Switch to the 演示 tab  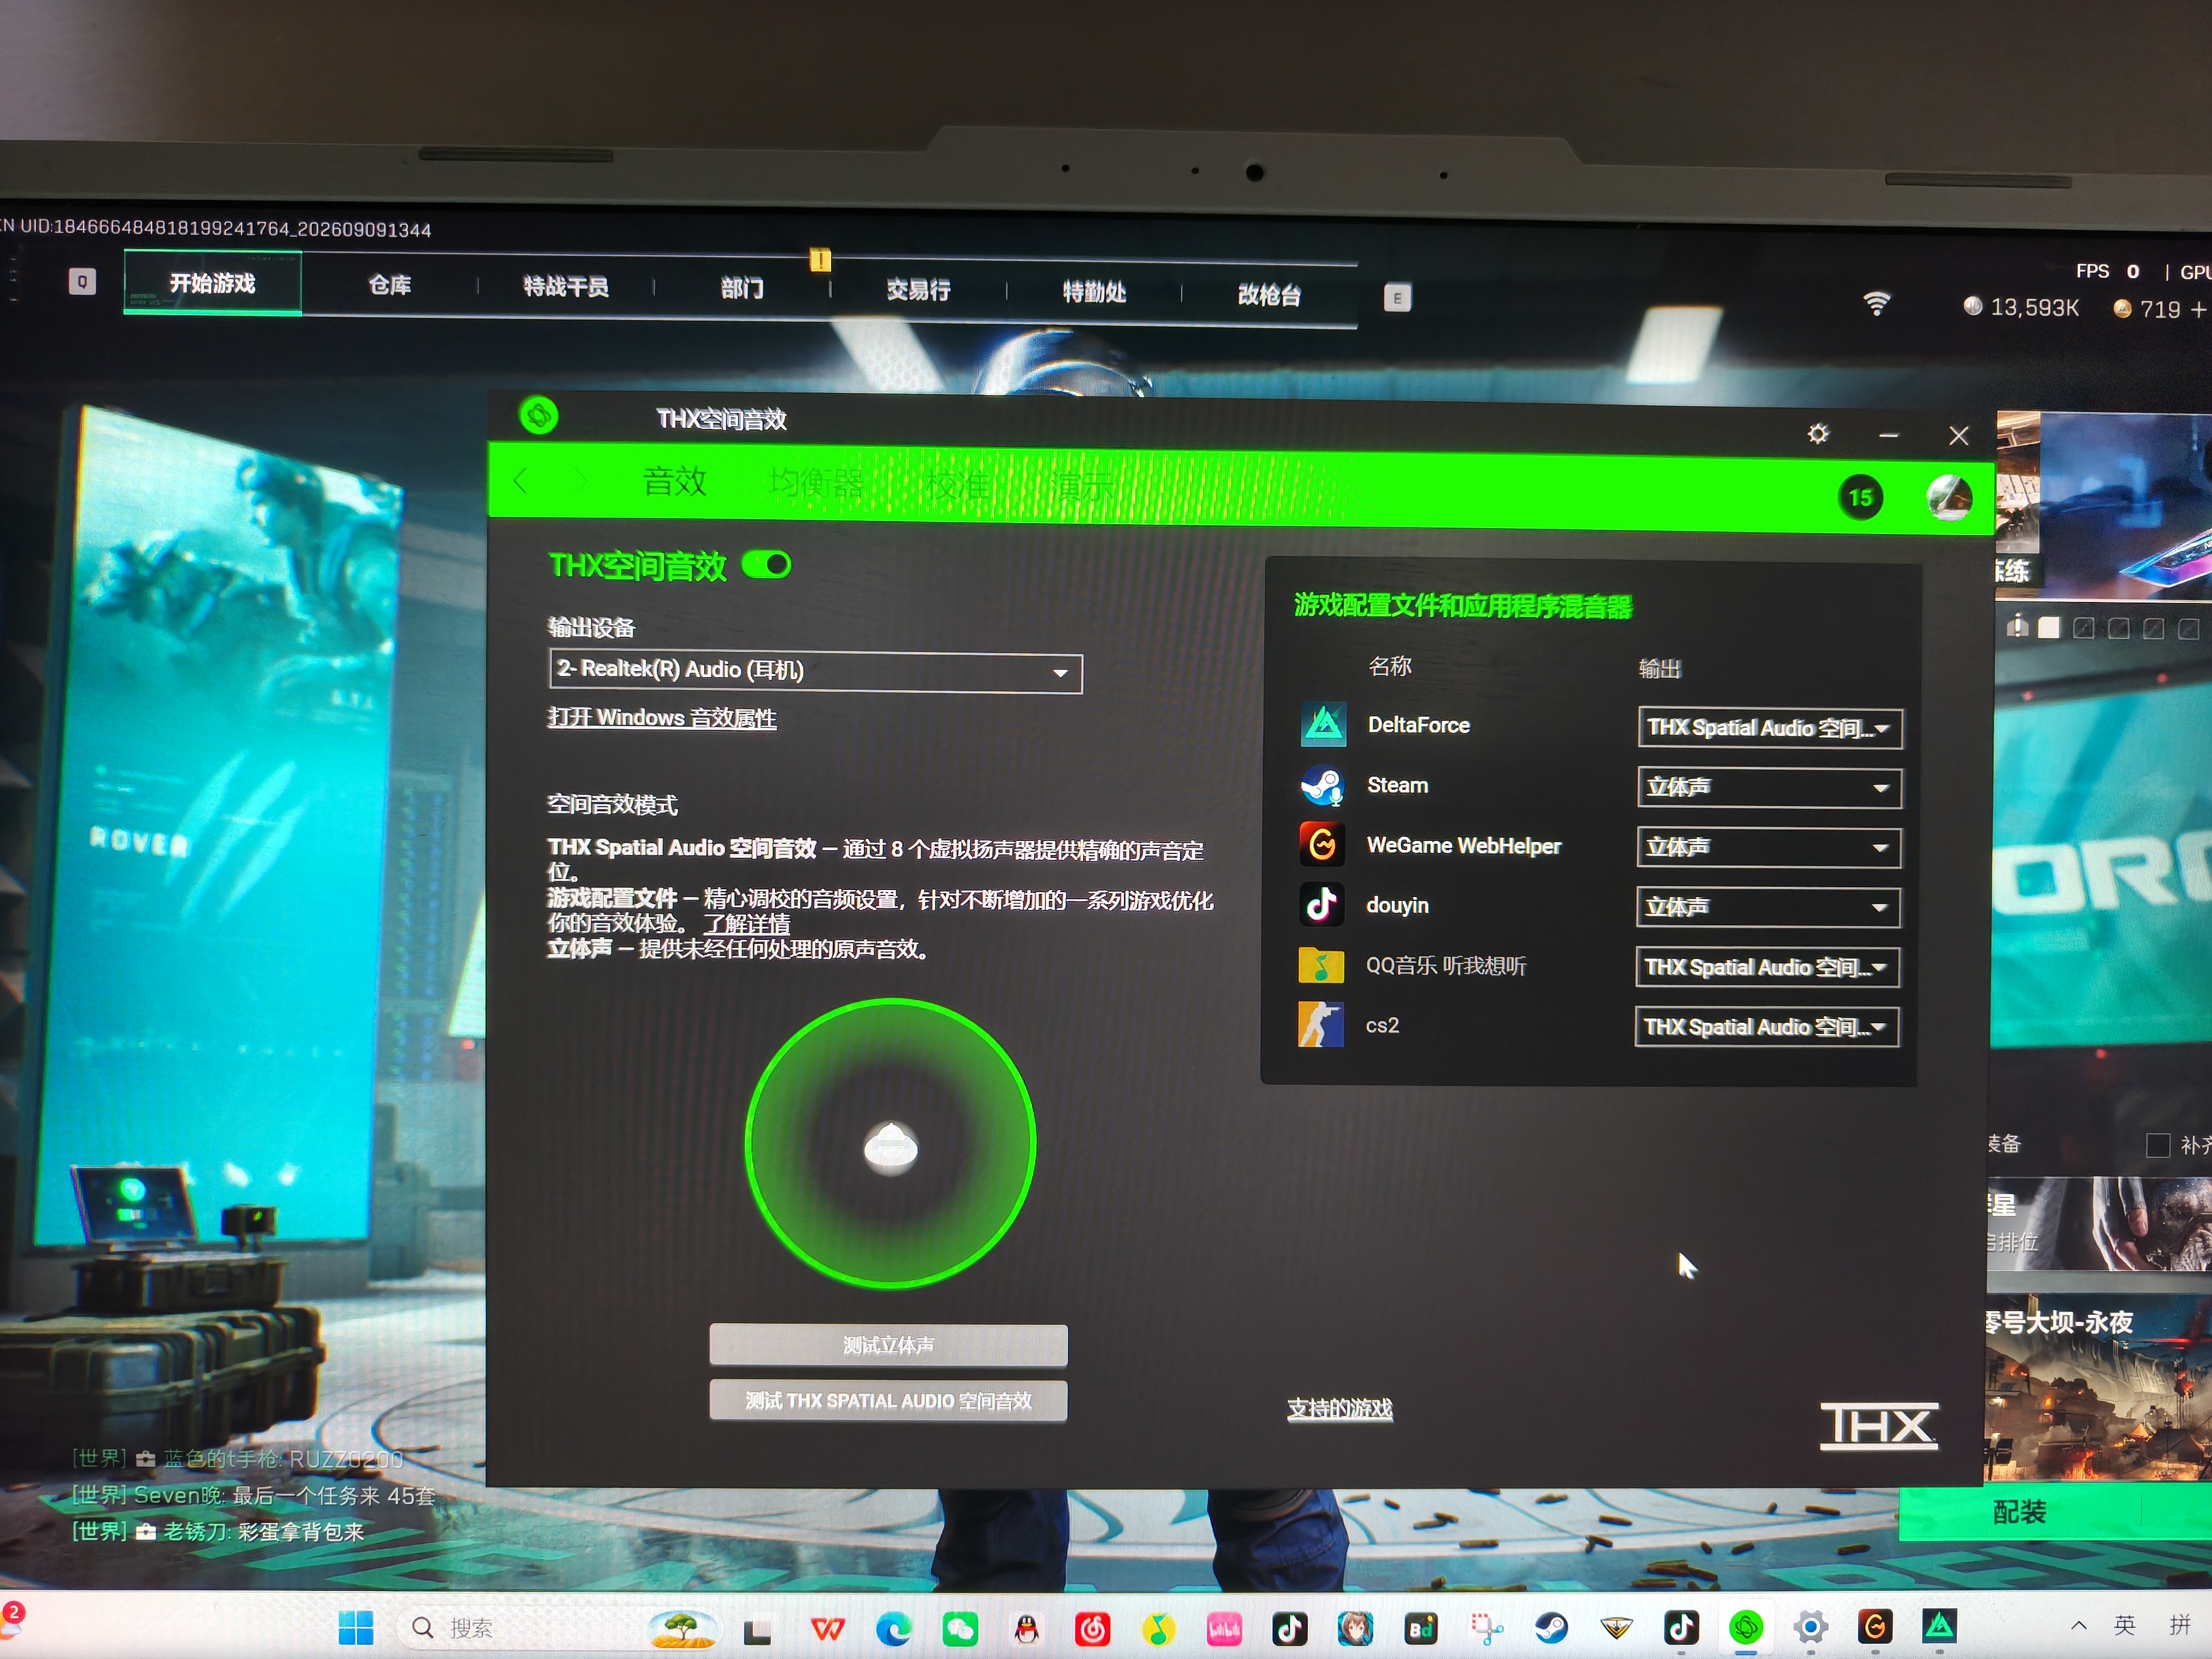pos(1082,488)
